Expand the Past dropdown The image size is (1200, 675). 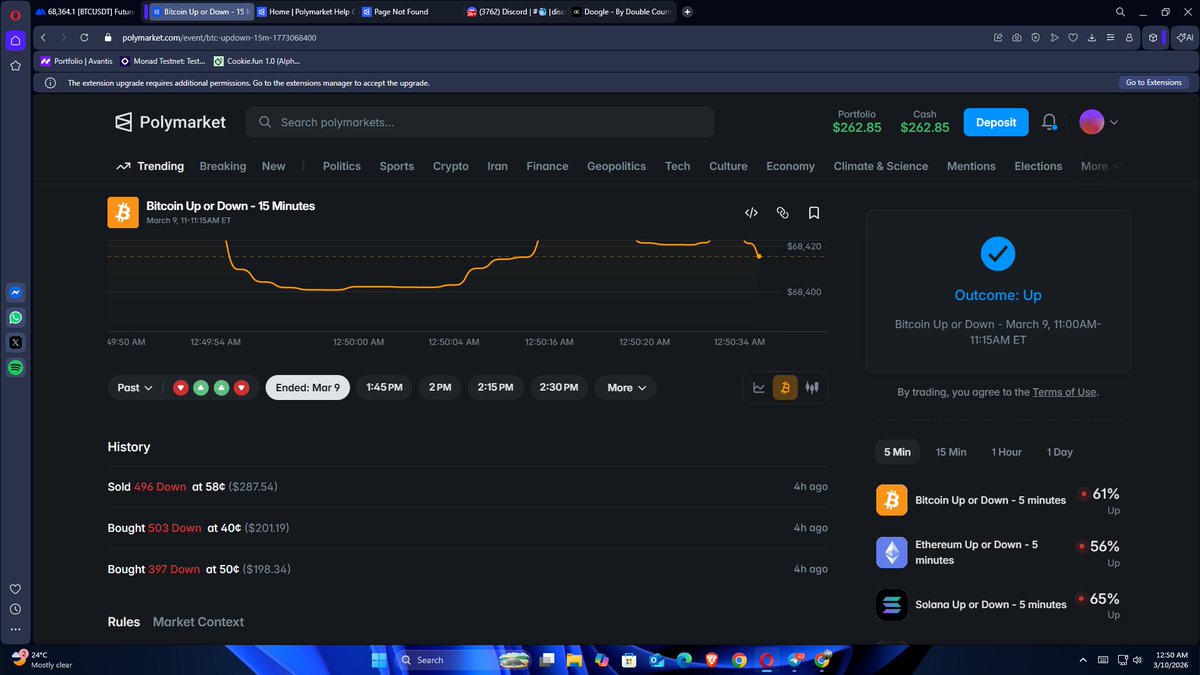coord(135,388)
